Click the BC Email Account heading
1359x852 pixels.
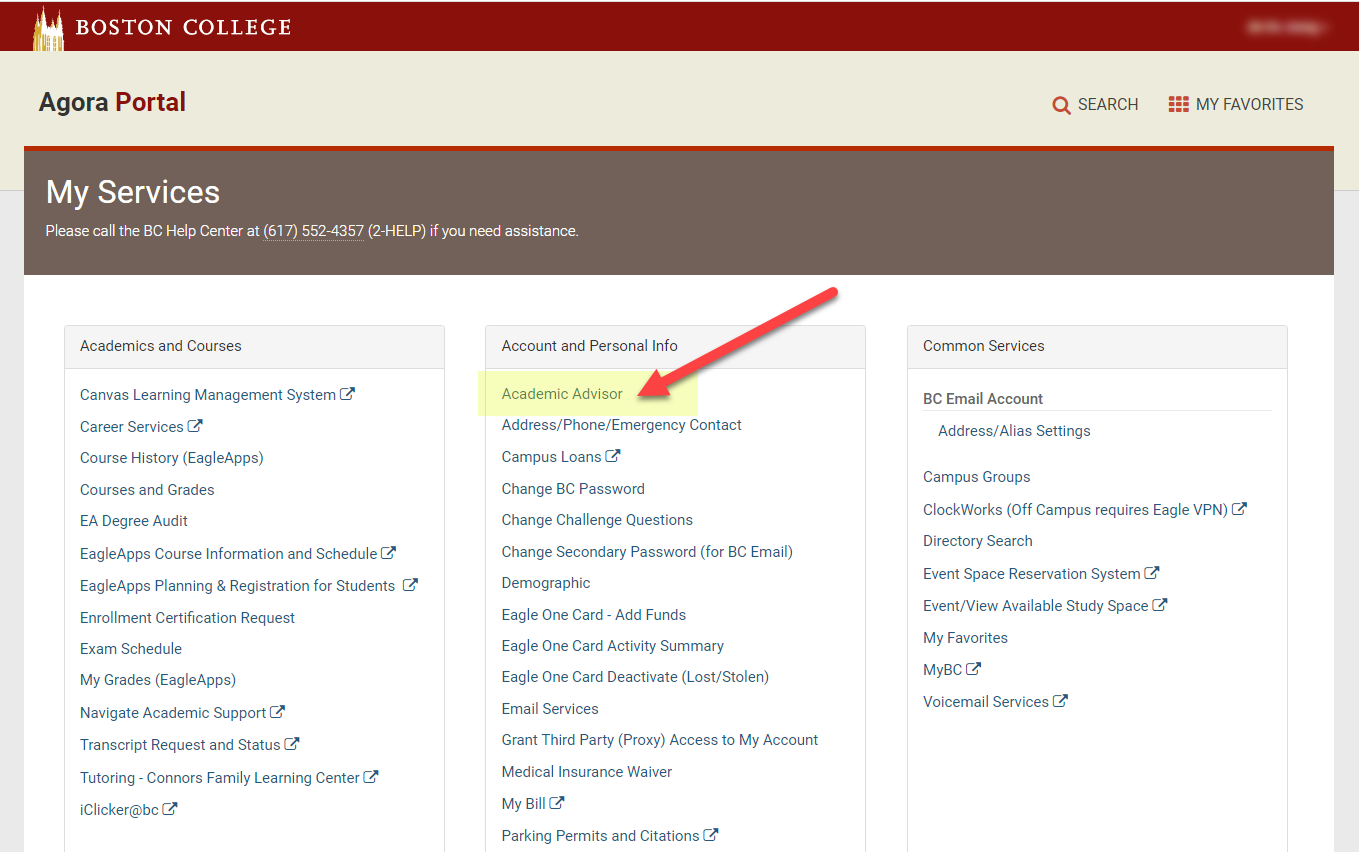click(983, 399)
